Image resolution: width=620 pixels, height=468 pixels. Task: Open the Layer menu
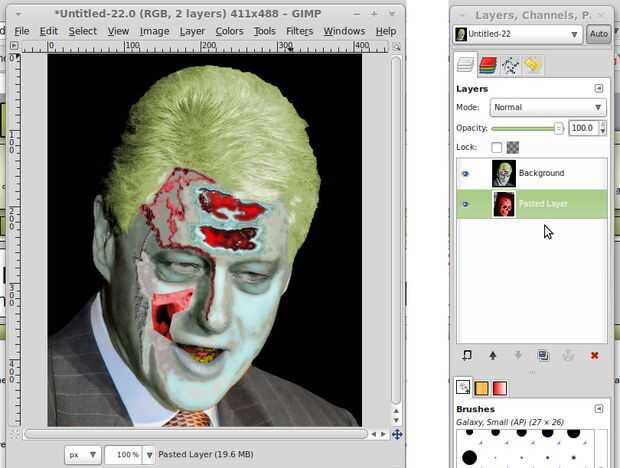point(192,31)
